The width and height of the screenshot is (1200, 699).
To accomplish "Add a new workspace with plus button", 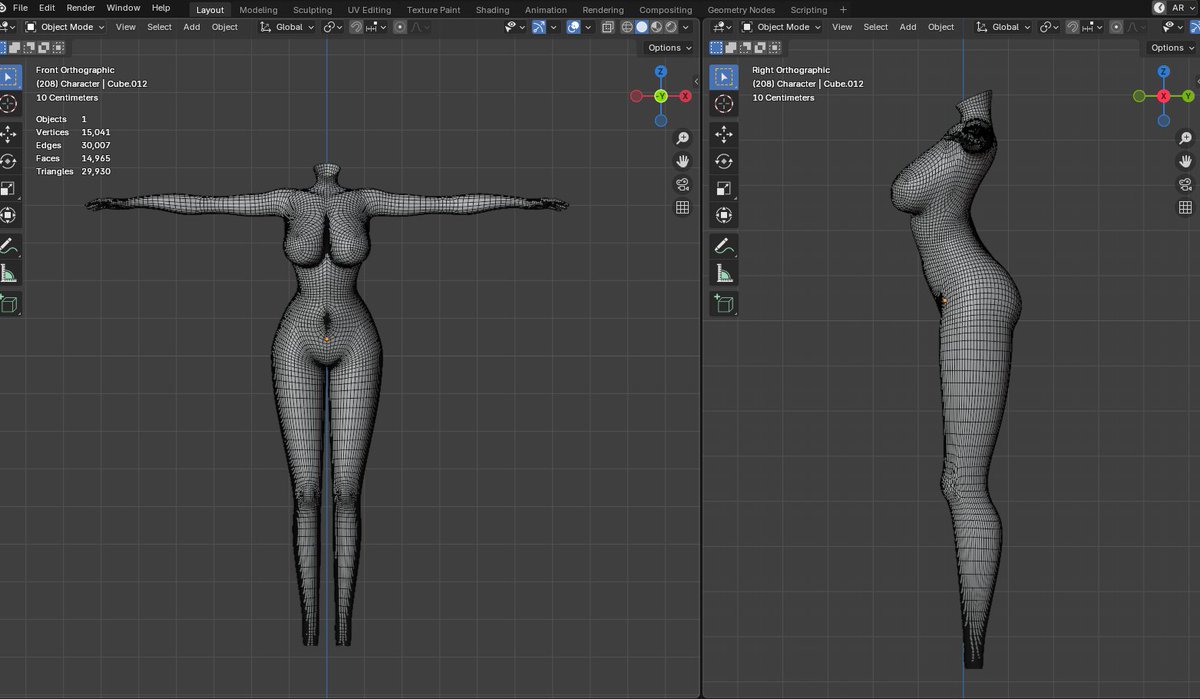I will [x=843, y=10].
